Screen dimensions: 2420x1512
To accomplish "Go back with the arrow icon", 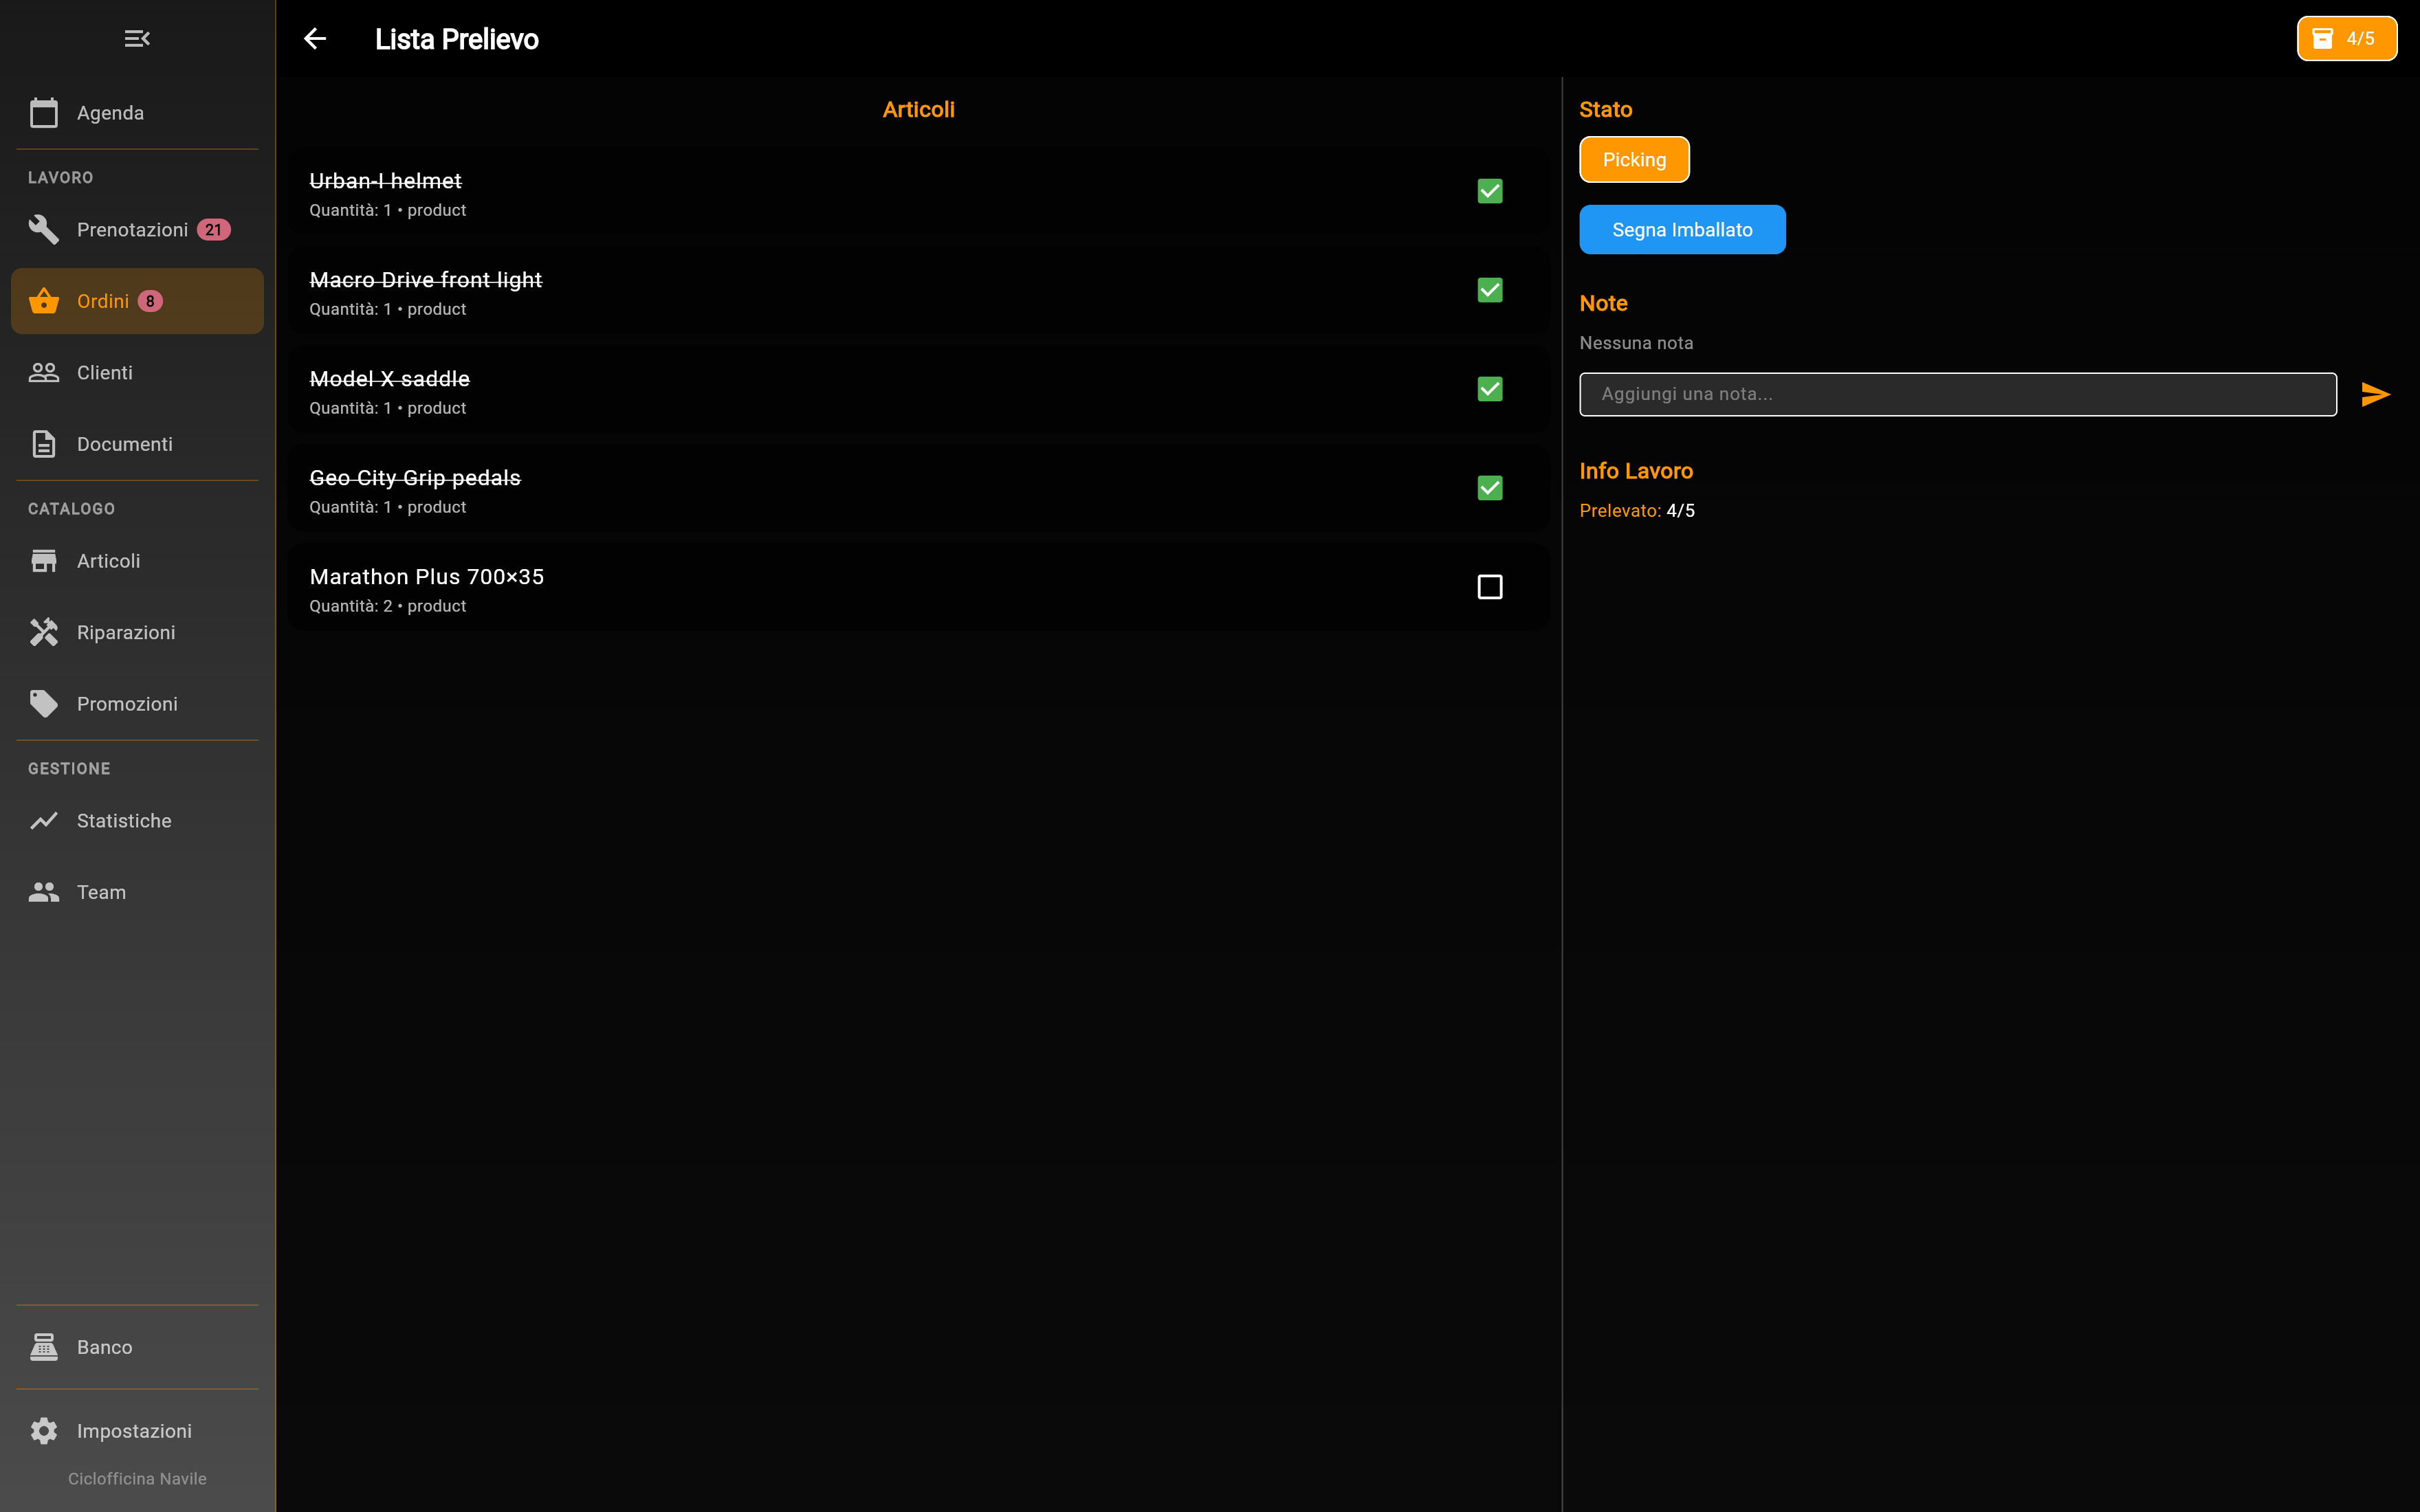I will point(315,38).
